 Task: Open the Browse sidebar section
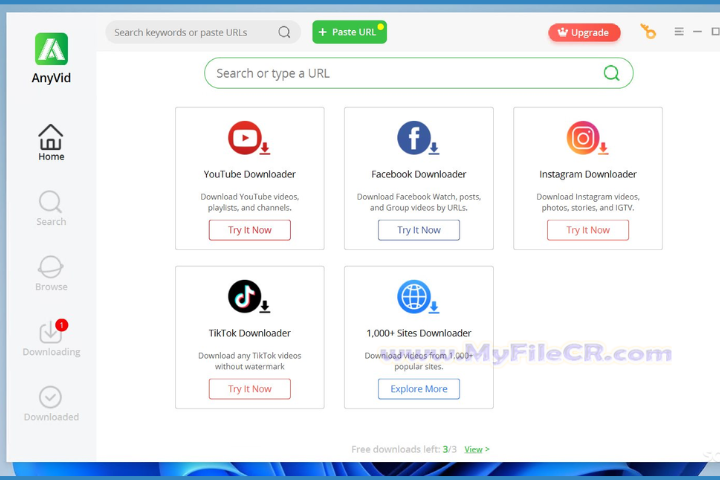pyautogui.click(x=51, y=273)
